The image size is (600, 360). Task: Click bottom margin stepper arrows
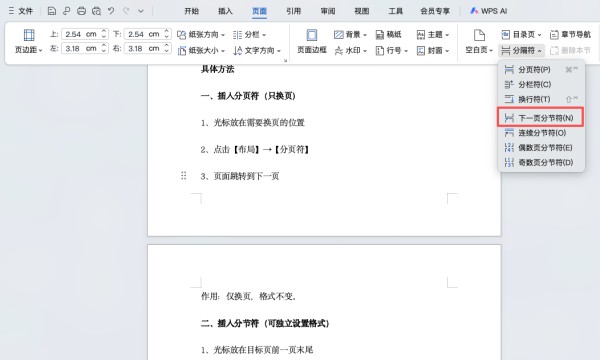(167, 34)
